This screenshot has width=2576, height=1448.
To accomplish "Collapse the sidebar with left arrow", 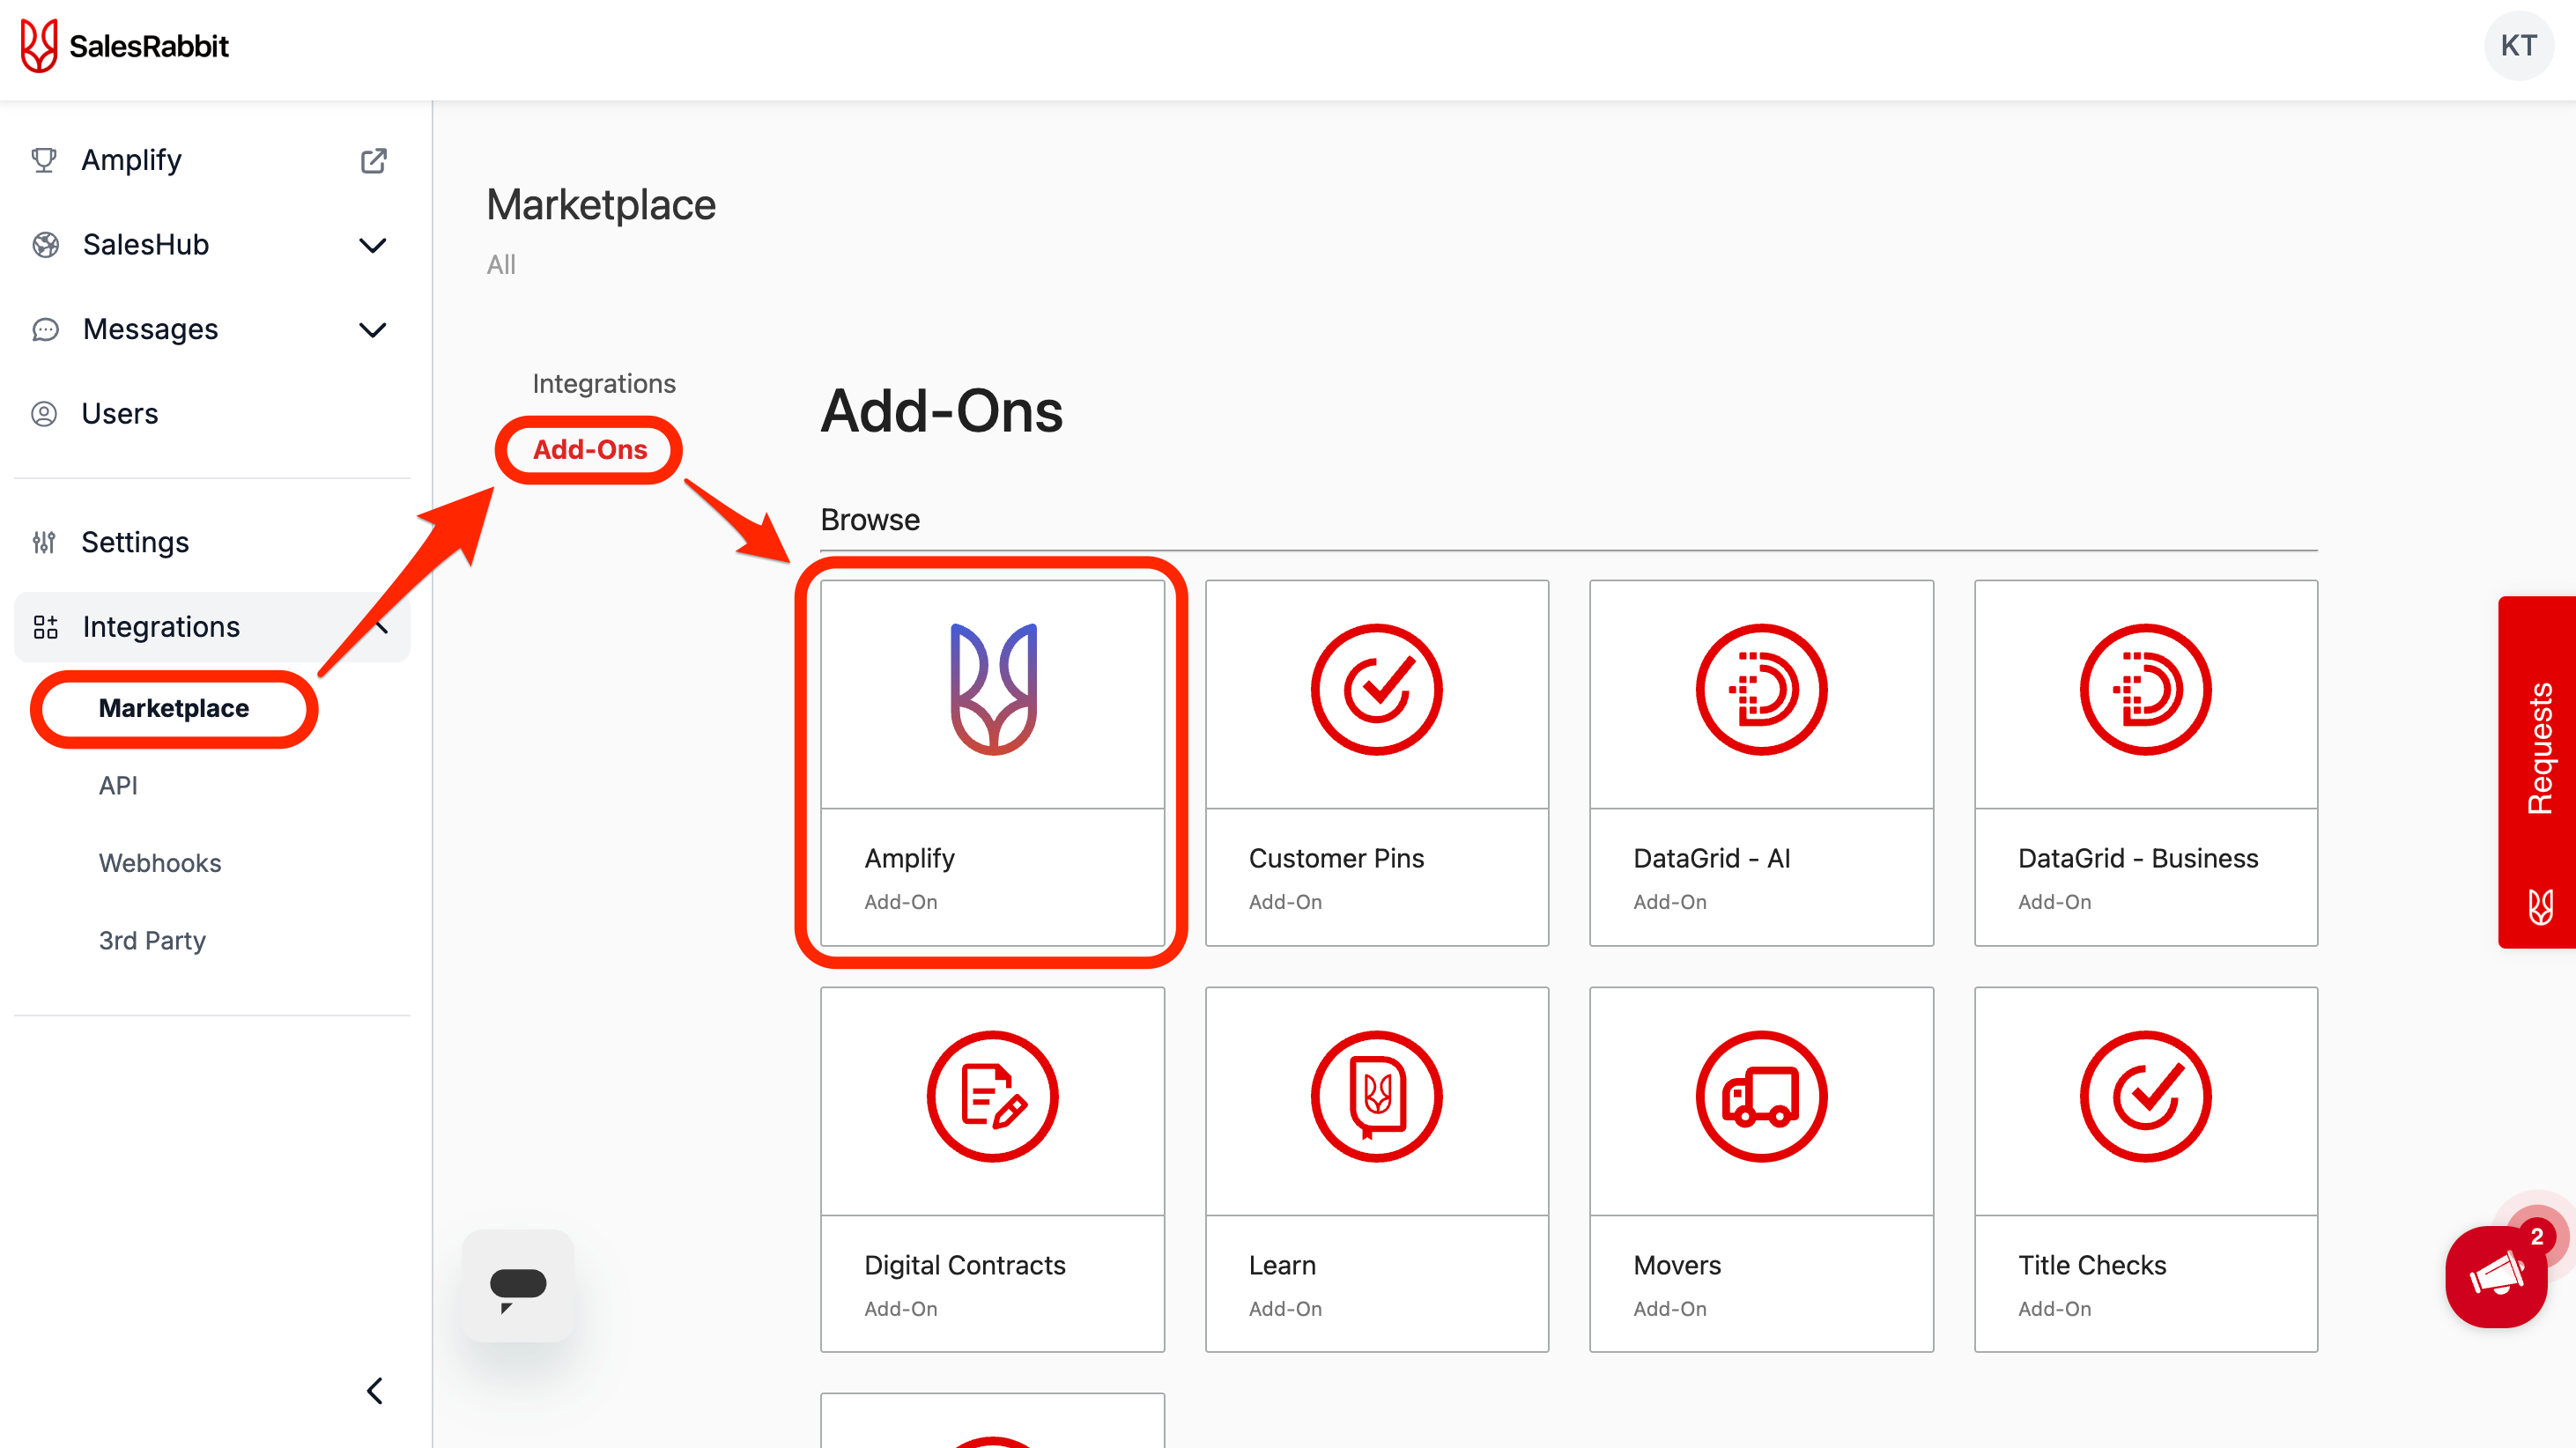I will [x=375, y=1391].
